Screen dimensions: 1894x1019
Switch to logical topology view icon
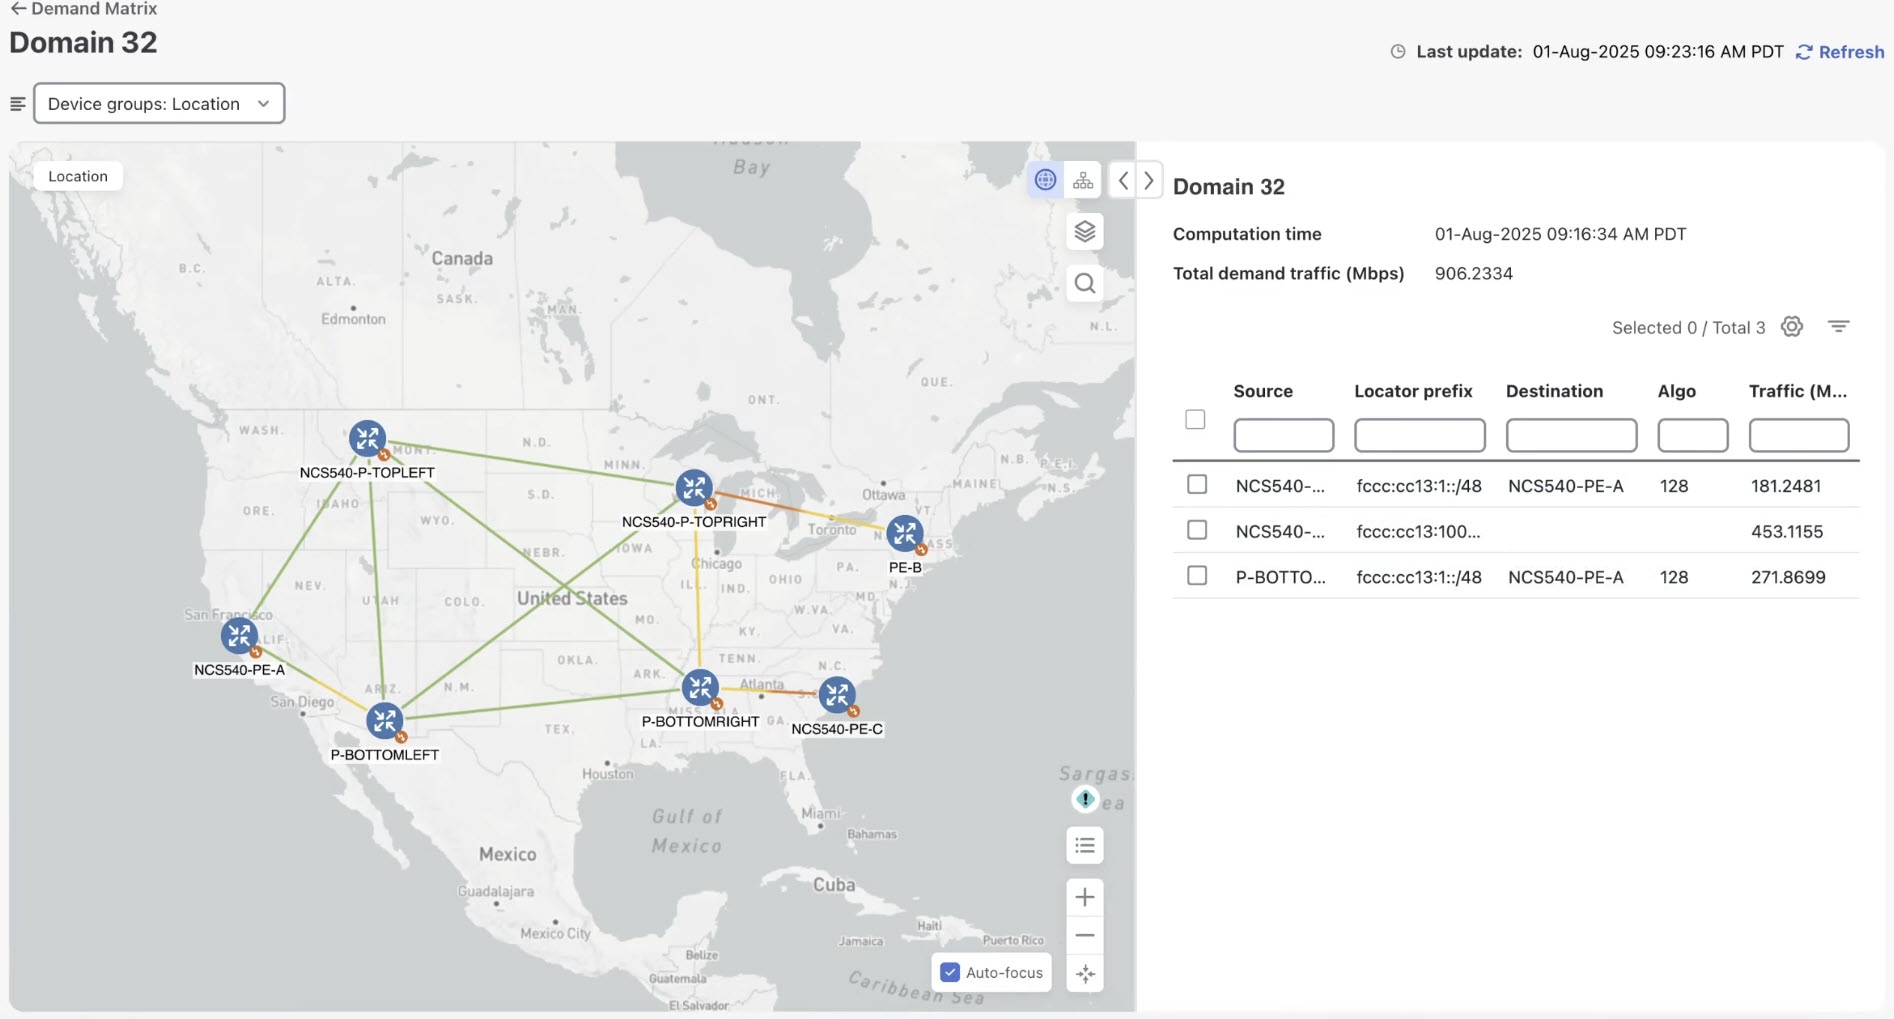pyautogui.click(x=1083, y=180)
